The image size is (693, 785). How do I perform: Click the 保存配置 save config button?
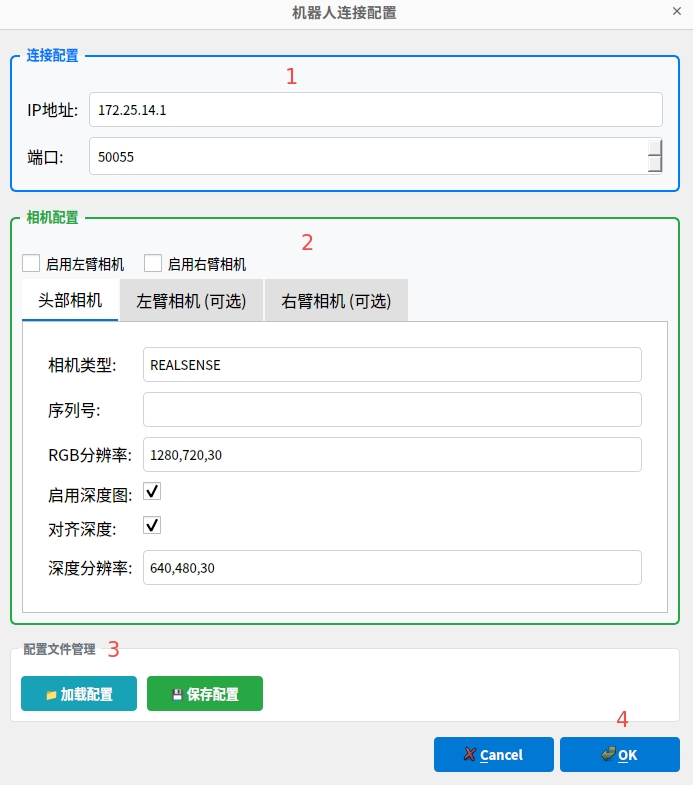click(205, 693)
